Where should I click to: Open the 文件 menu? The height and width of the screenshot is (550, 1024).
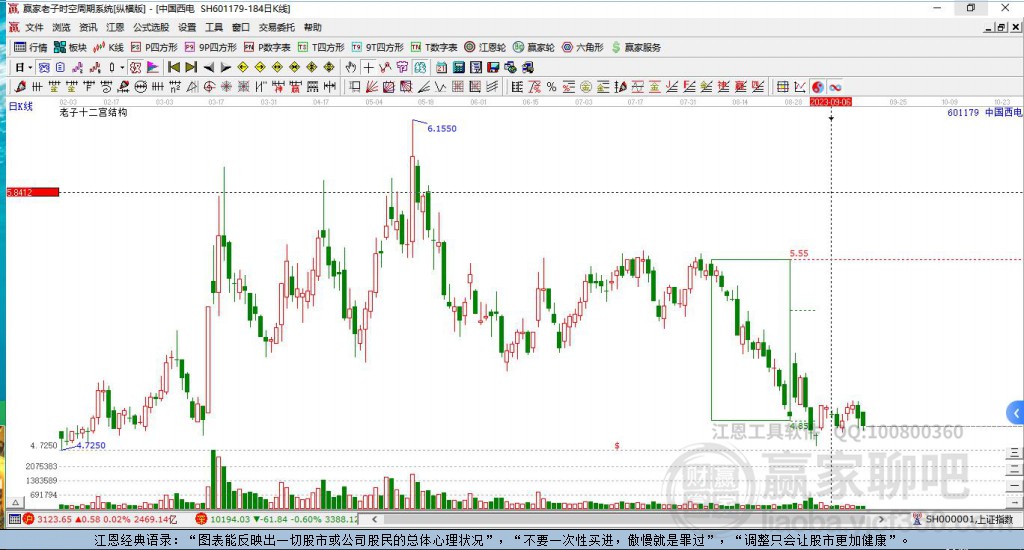pos(34,27)
